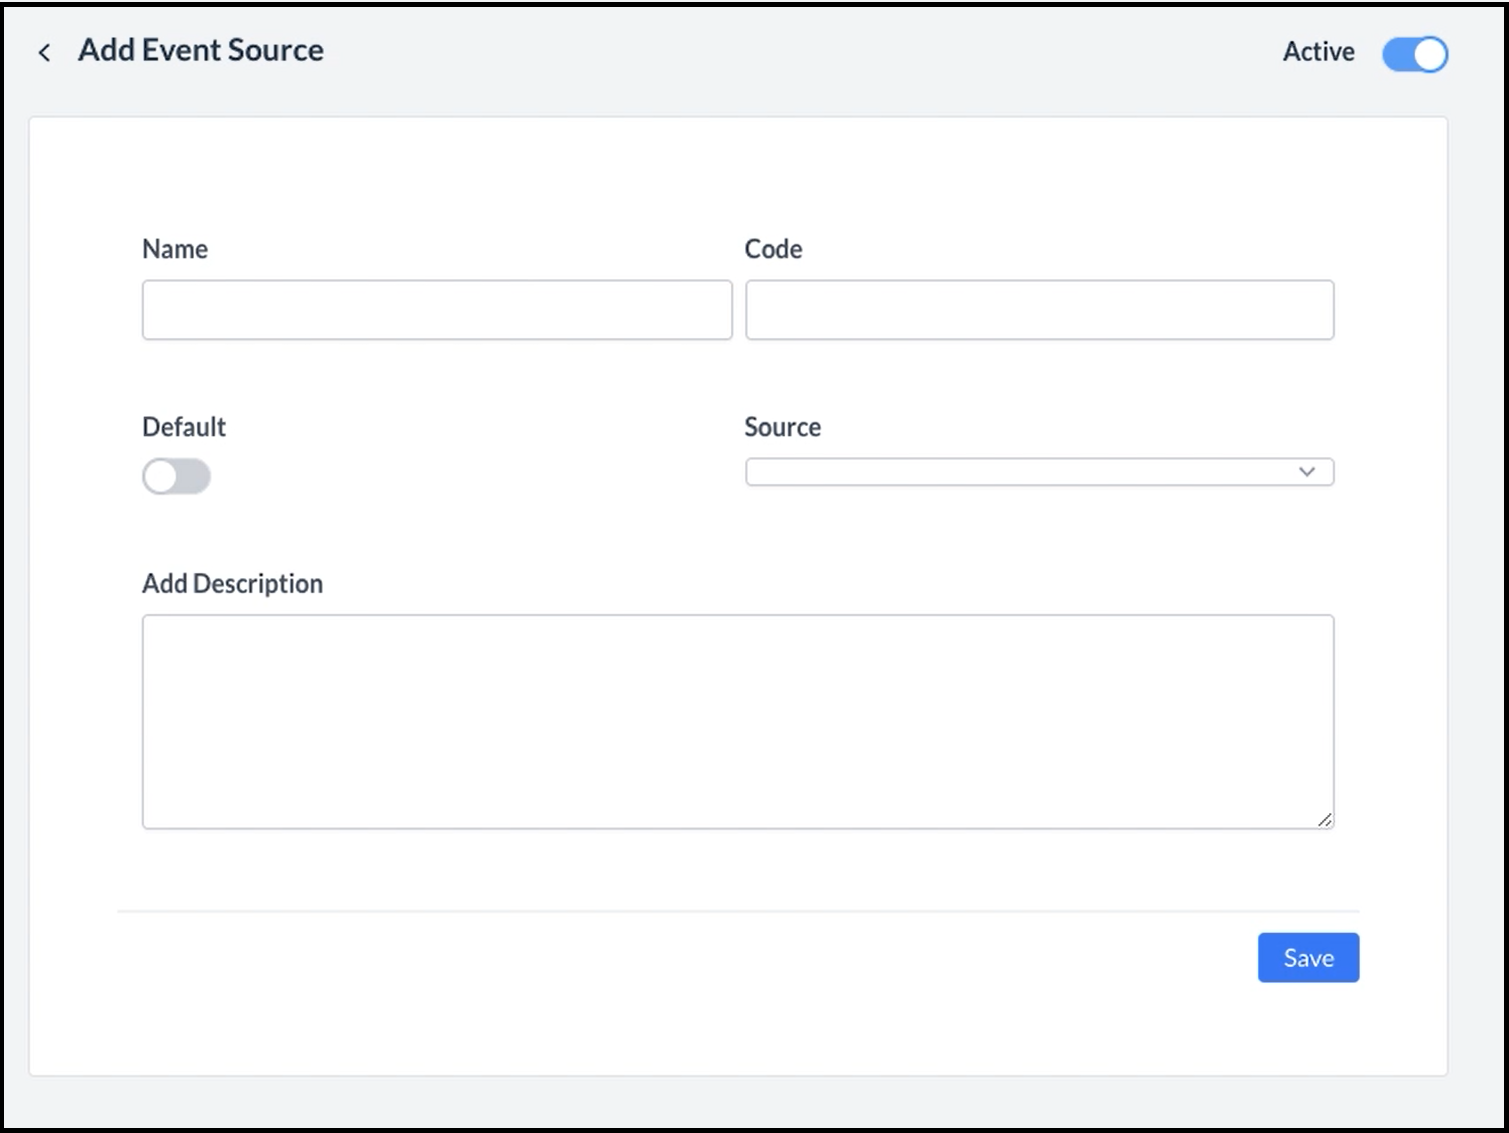Save the new event source
Image resolution: width=1509 pixels, height=1133 pixels.
click(x=1307, y=958)
